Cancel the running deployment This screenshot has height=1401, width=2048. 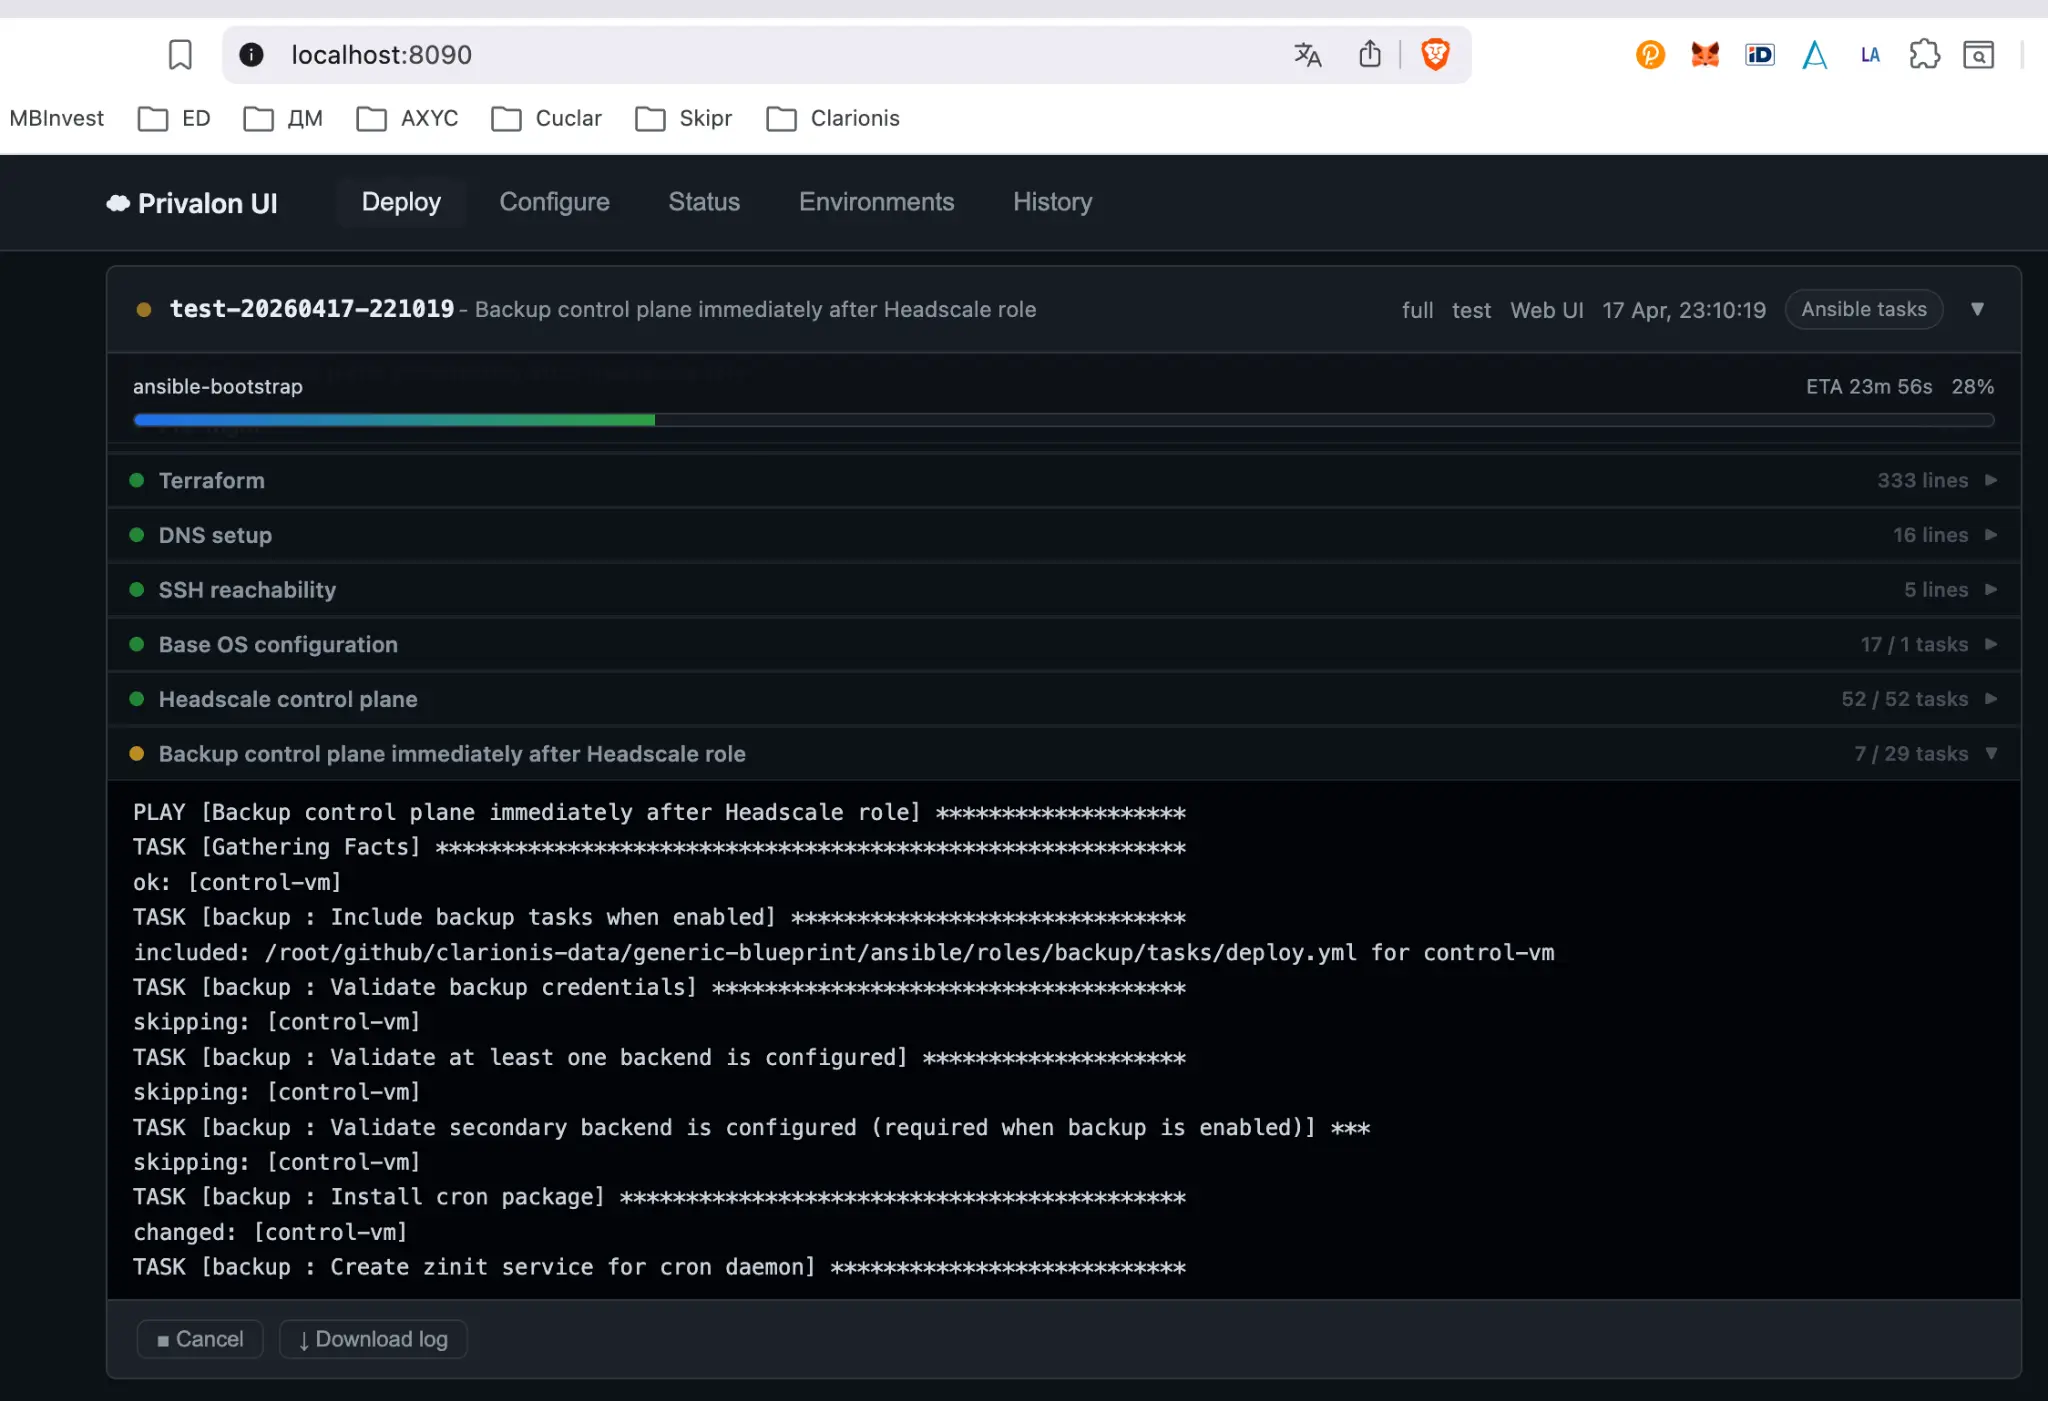point(199,1338)
